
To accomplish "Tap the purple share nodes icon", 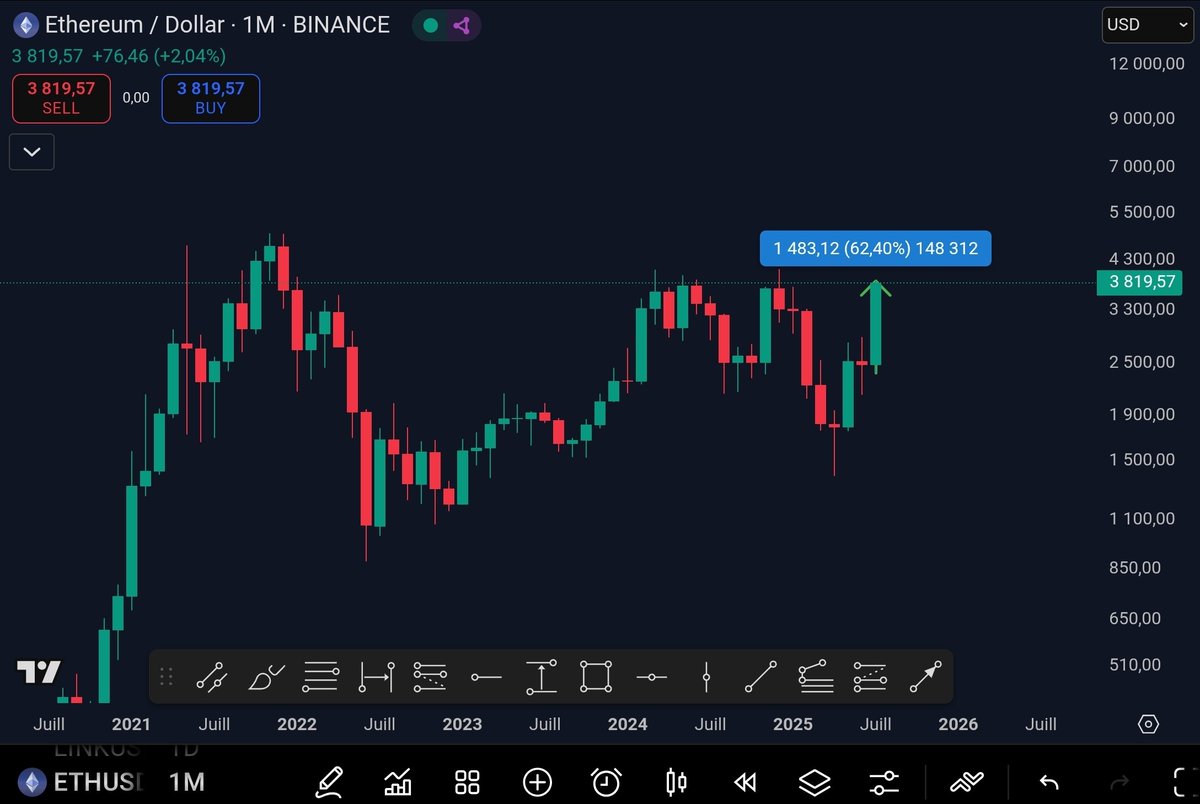I will pyautogui.click(x=461, y=25).
